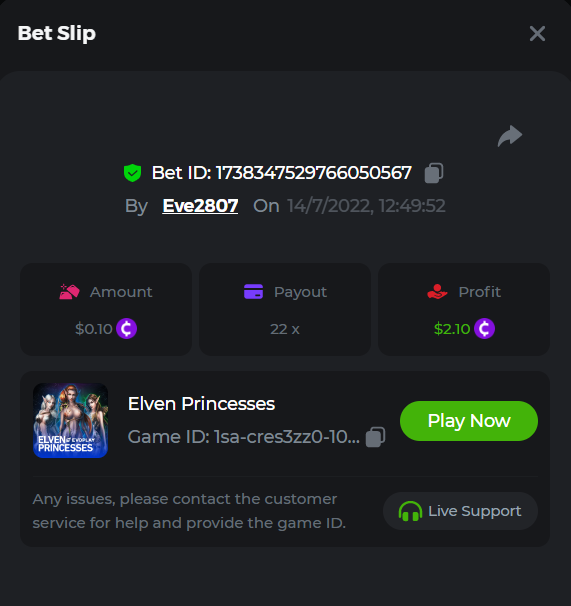Click the green headphones support icon
Screen dimensions: 571x606
(410, 511)
